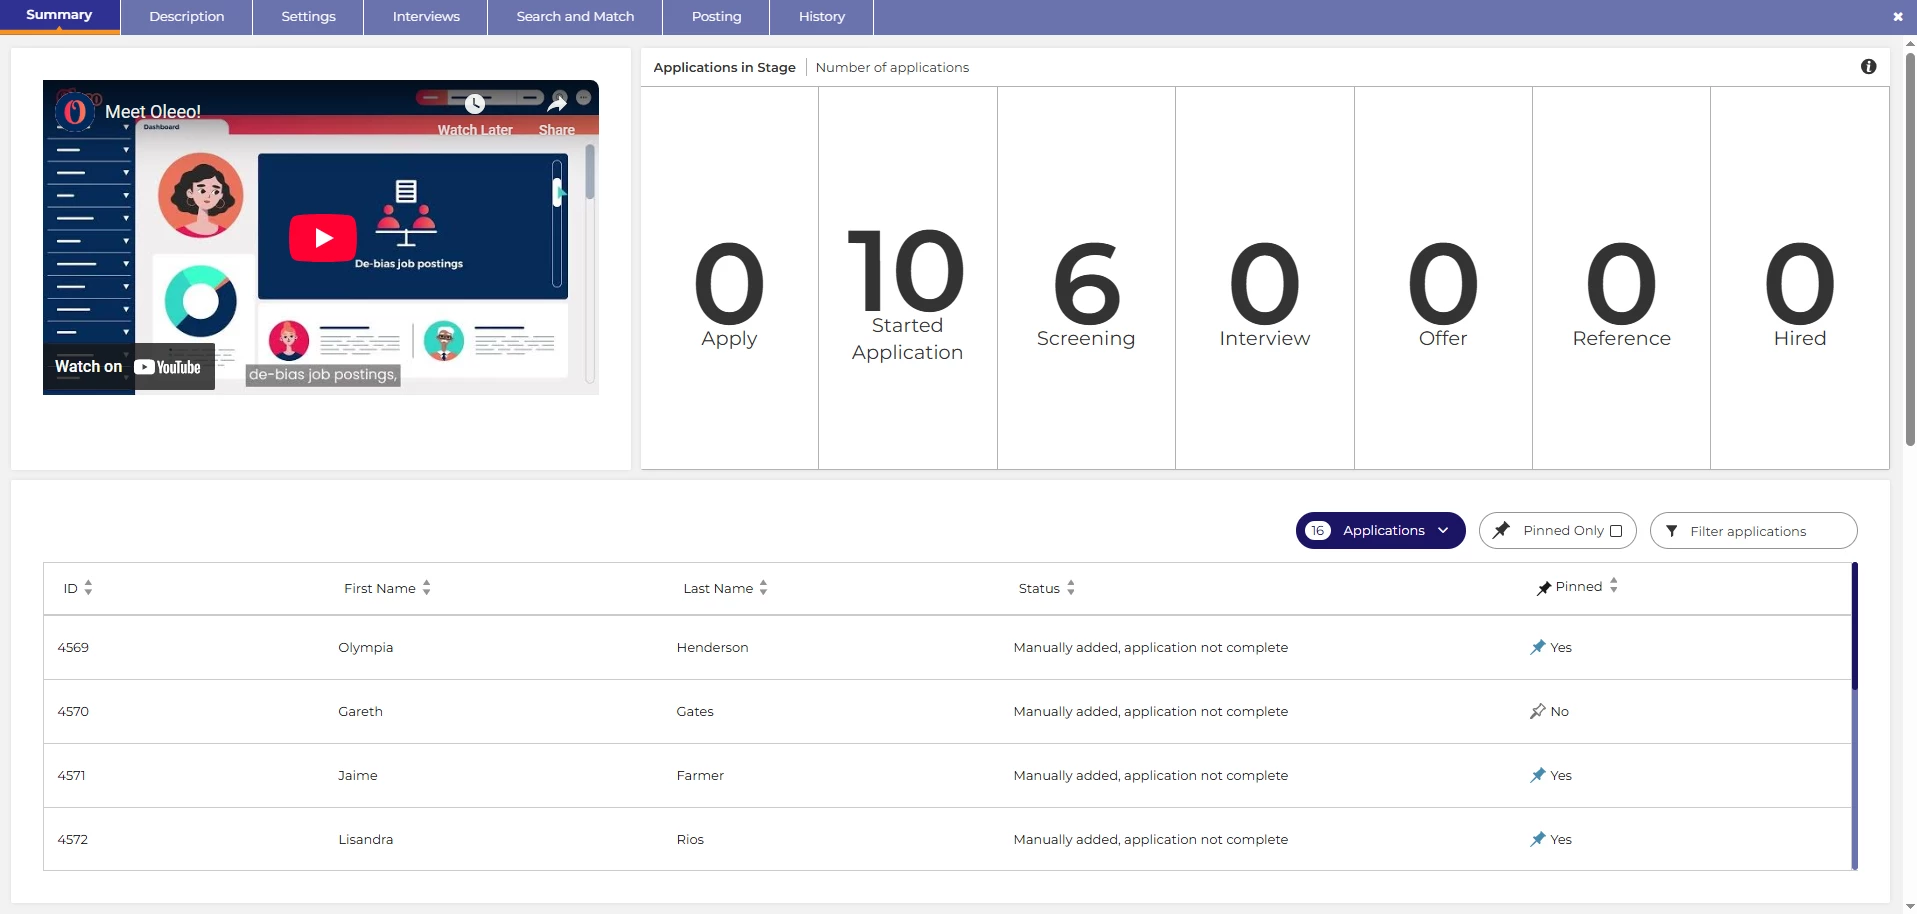Click last name Farmer

(x=700, y=776)
